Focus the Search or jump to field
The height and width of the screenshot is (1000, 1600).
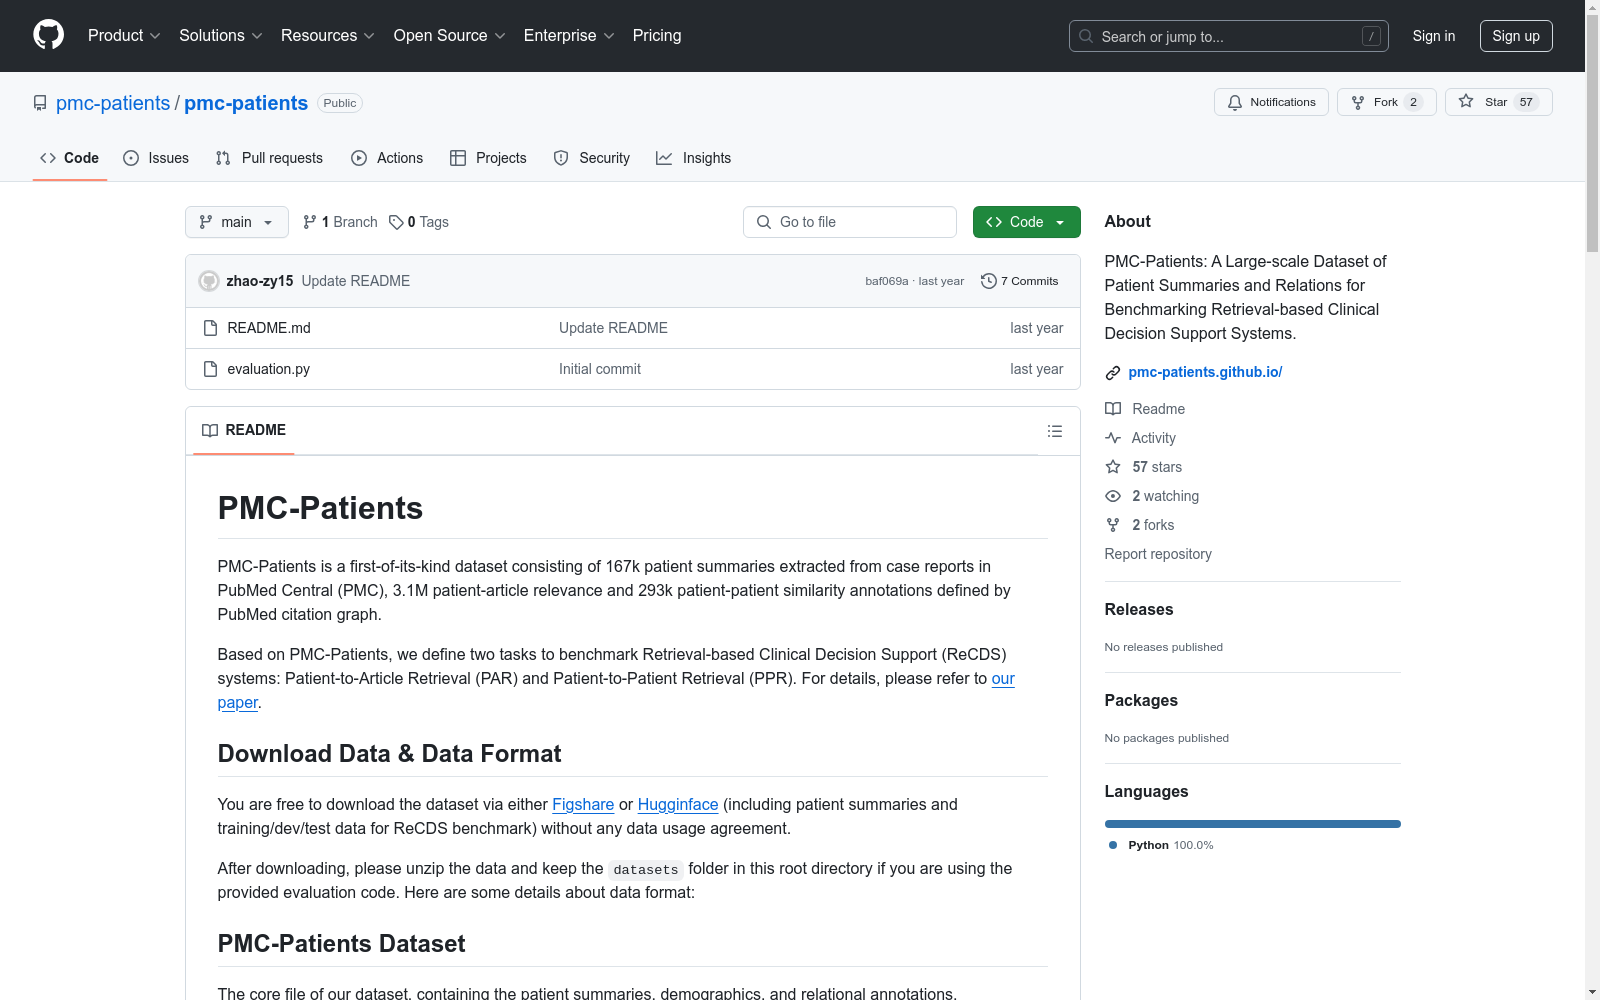[x=1228, y=36]
